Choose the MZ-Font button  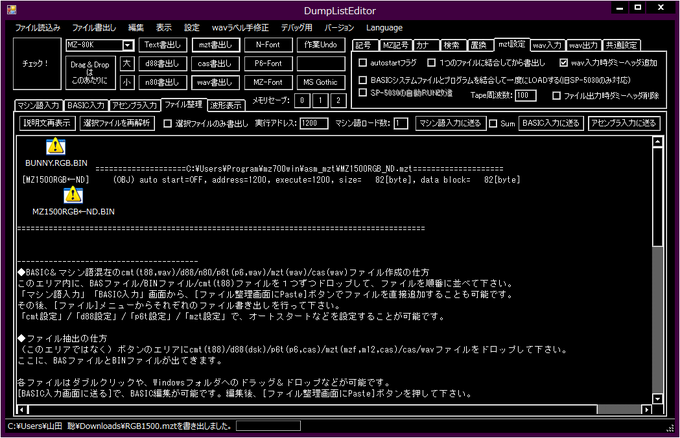pos(268,82)
